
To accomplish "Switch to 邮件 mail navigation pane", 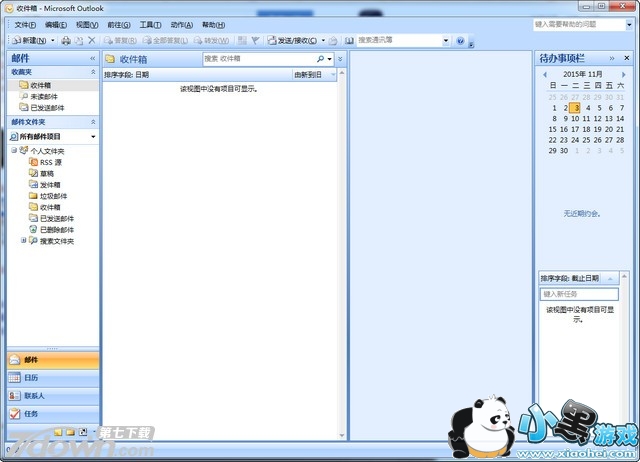I will [x=53, y=360].
